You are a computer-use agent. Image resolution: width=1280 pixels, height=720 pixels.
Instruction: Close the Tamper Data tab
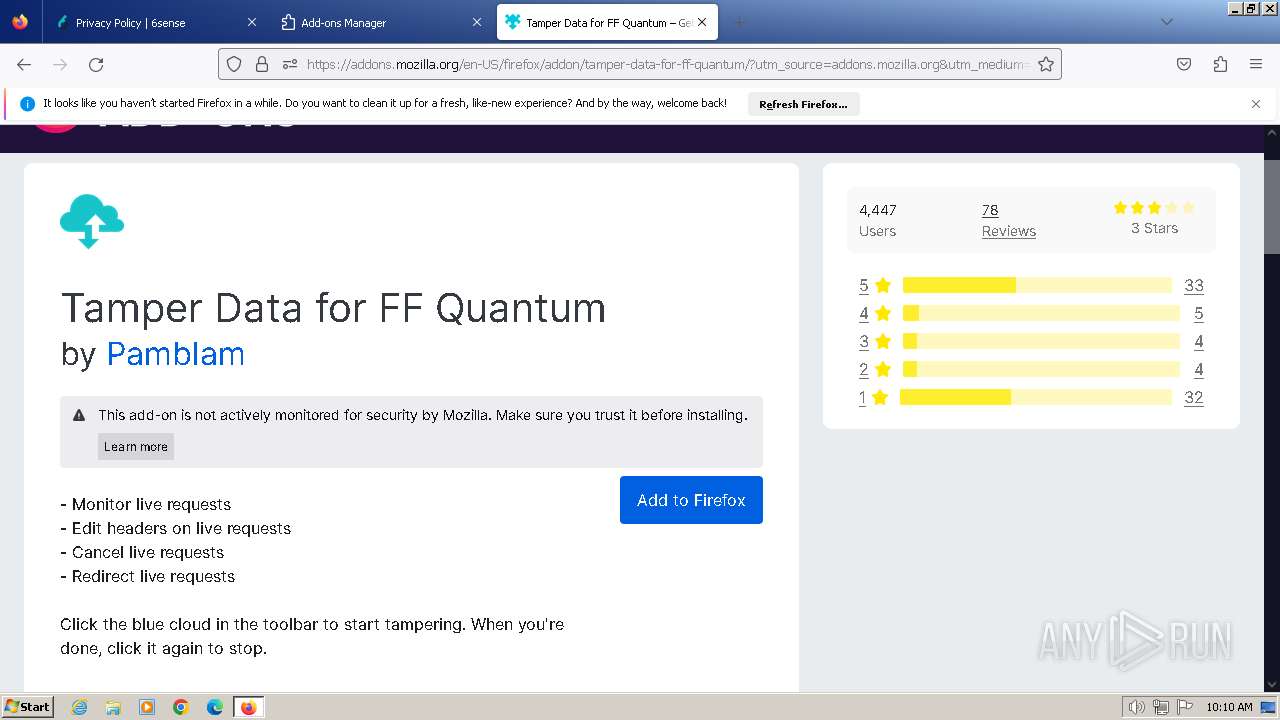[x=702, y=22]
